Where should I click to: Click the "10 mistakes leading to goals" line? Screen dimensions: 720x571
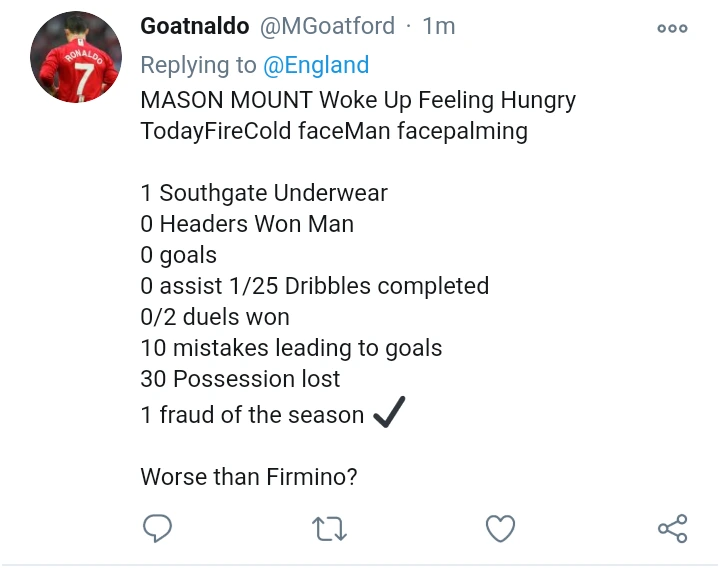[291, 349]
